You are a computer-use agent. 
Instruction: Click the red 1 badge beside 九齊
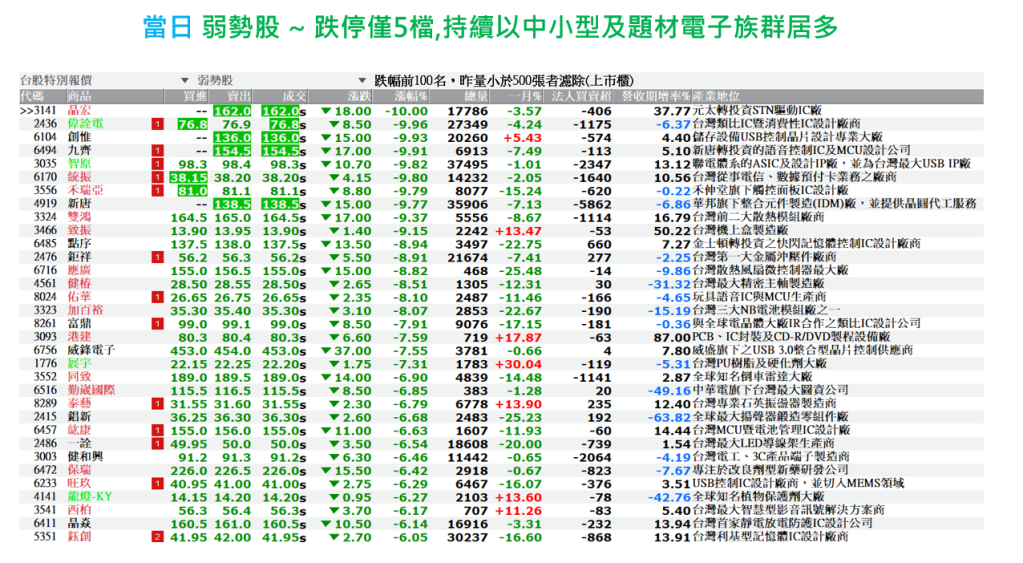[156, 150]
